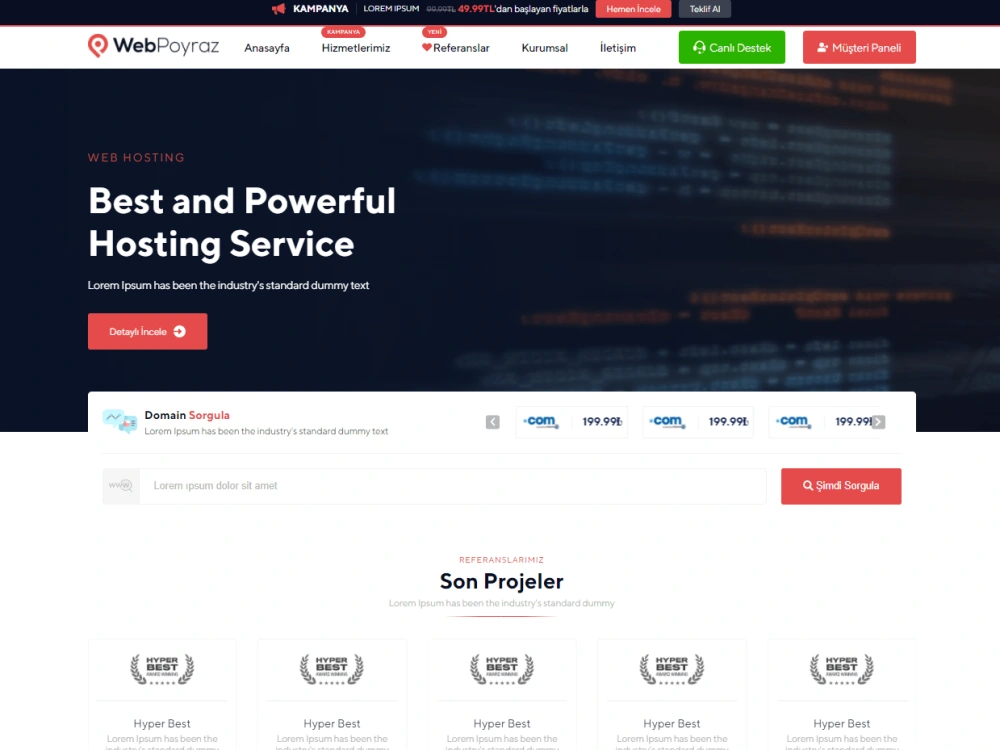Open Canlı Destek live support
1000x750 pixels.
coord(732,47)
